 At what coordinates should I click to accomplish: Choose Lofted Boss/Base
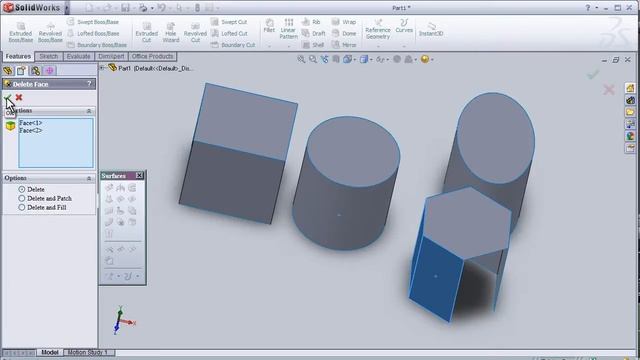(93, 33)
